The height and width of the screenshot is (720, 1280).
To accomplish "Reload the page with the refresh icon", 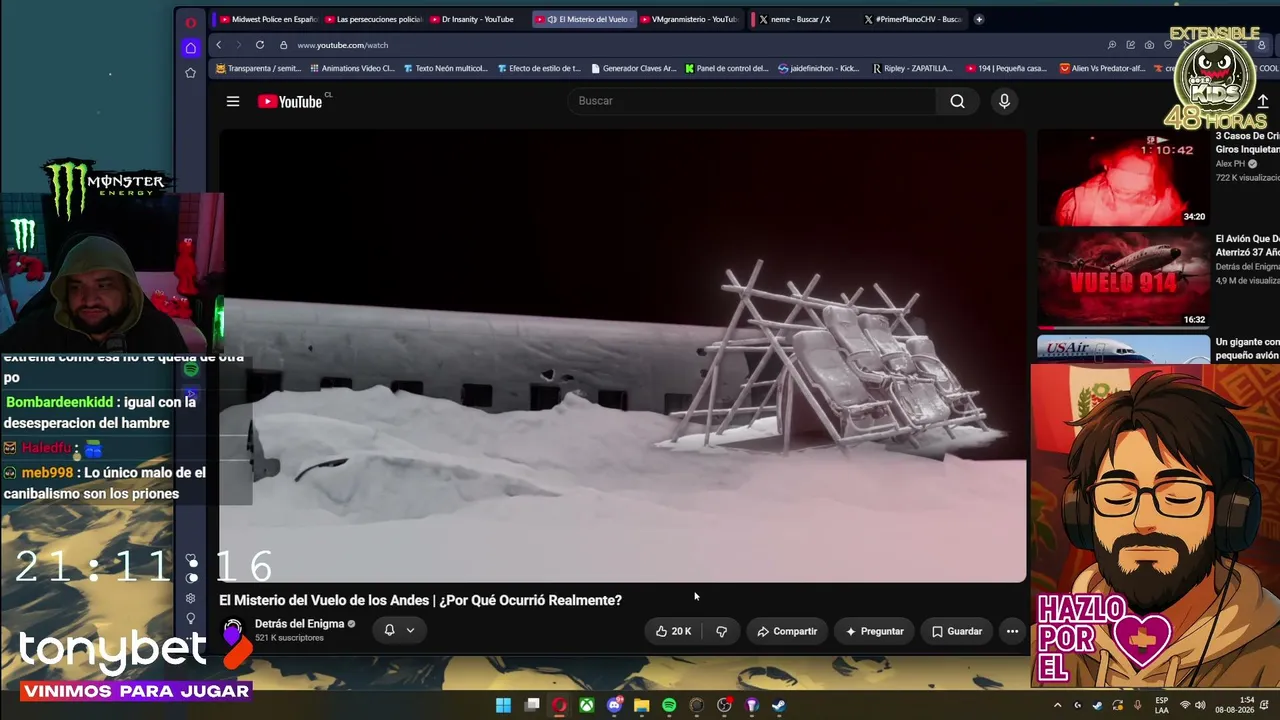I will pos(260,45).
